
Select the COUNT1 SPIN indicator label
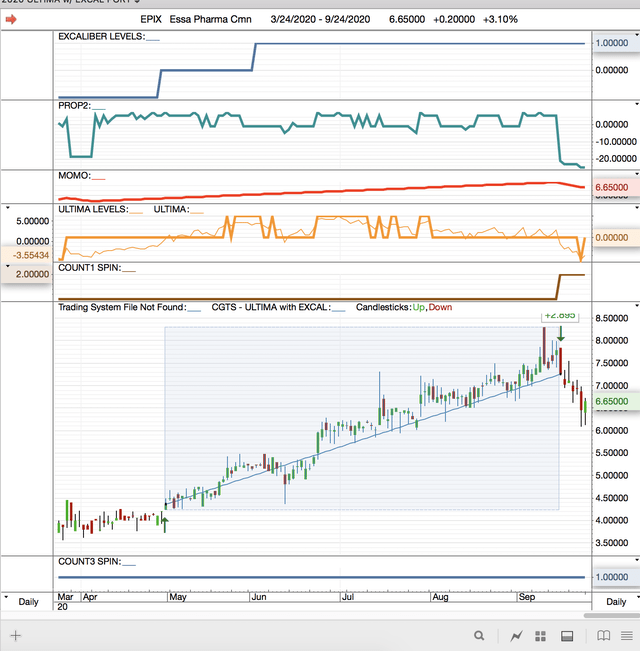pyautogui.click(x=90, y=268)
